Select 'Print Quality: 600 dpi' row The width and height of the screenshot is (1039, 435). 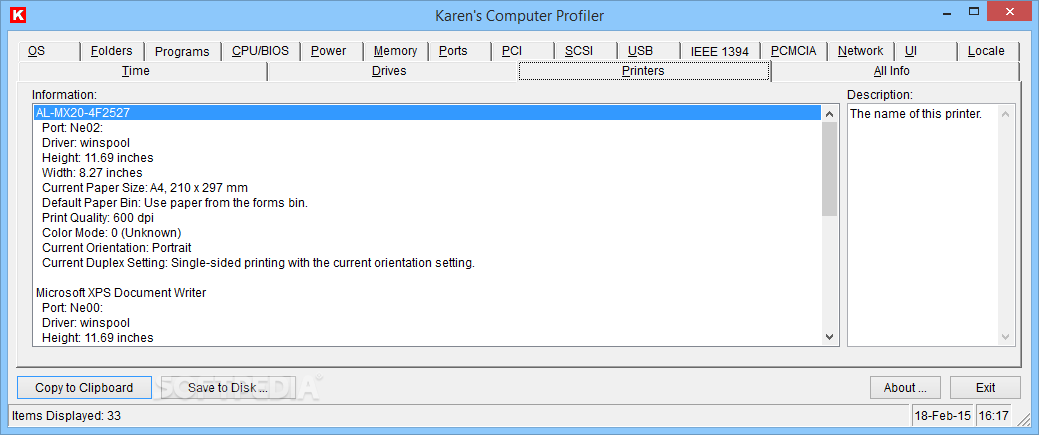(x=427, y=218)
